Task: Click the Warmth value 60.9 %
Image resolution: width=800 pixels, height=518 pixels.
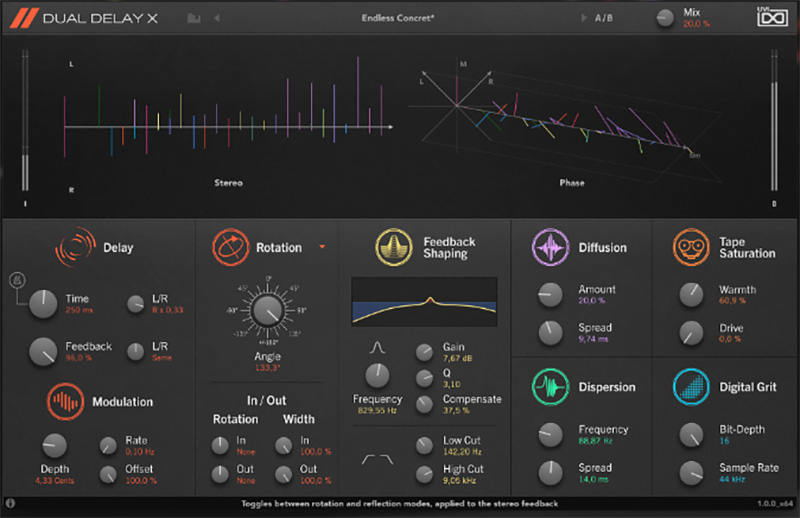Action: point(732,301)
